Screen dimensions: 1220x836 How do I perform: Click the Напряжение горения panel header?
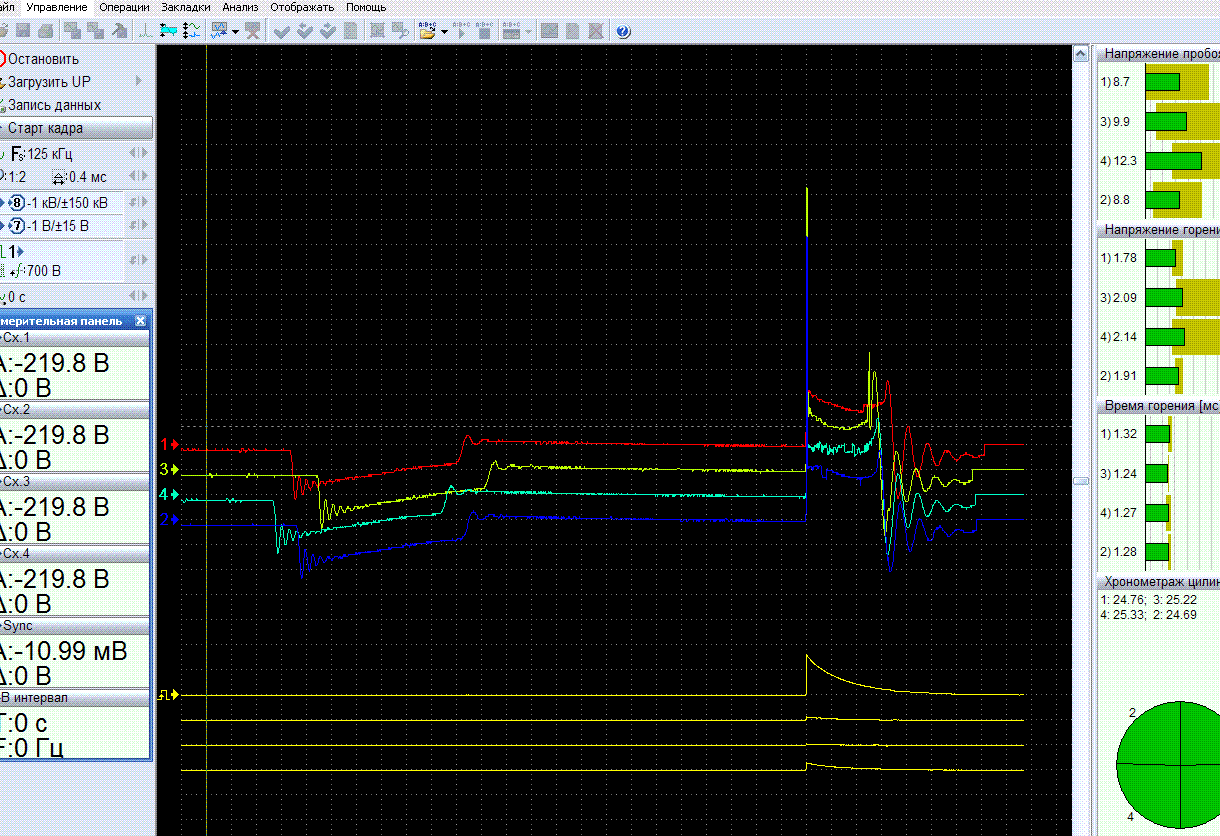click(1158, 230)
